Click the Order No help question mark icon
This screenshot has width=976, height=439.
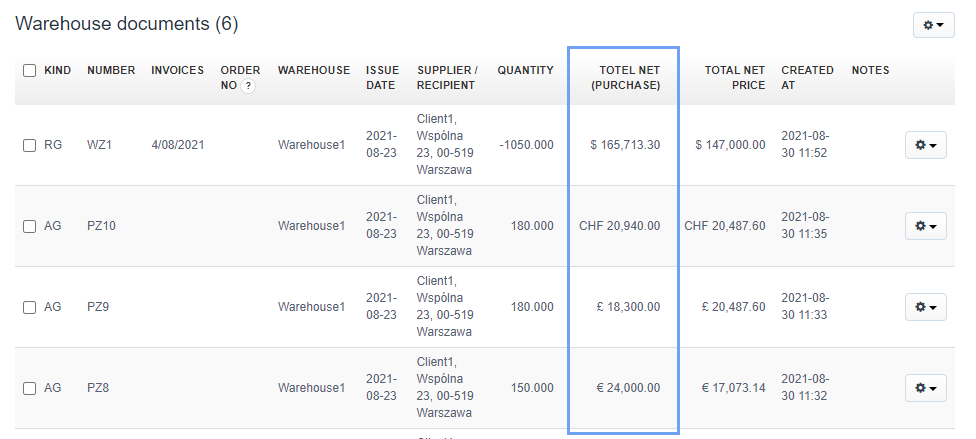248,86
